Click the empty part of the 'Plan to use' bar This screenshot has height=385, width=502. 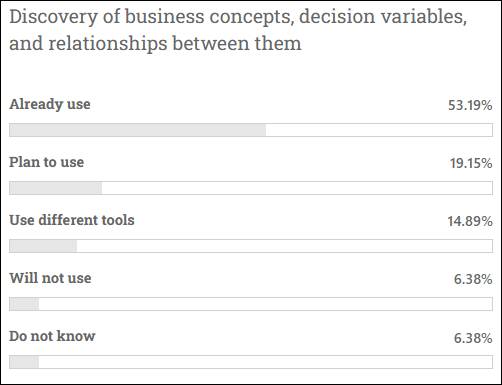[297, 188]
